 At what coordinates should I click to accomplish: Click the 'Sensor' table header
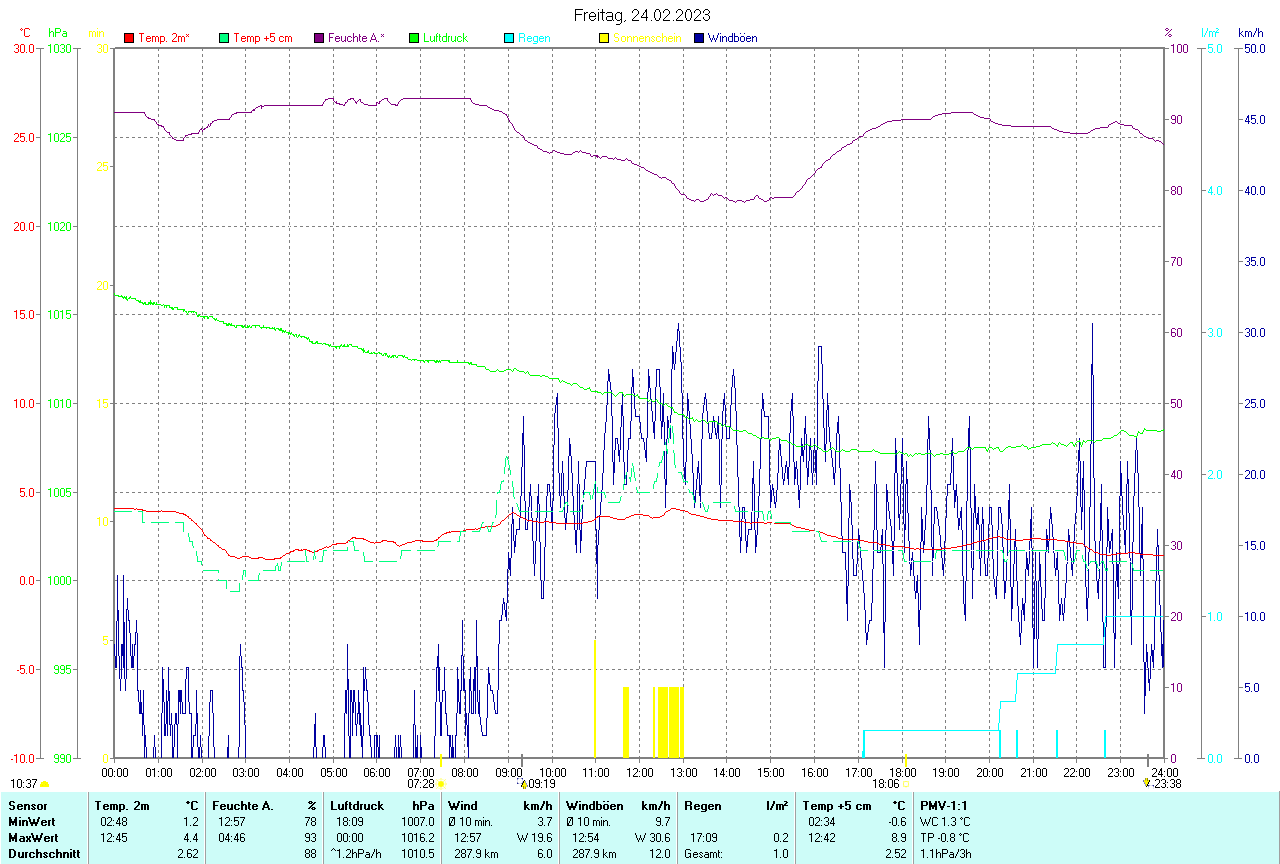27,805
